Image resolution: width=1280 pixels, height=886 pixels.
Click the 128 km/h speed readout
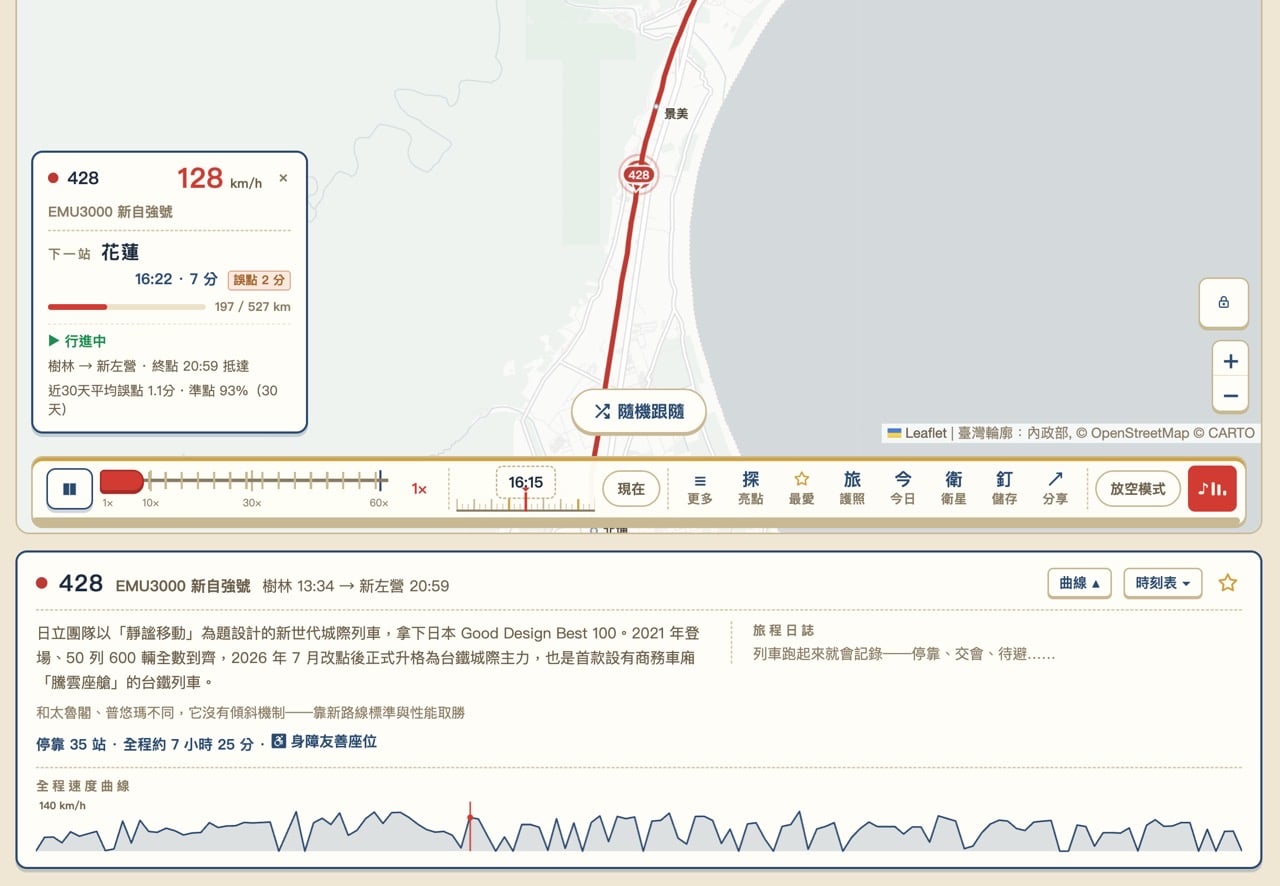point(219,179)
